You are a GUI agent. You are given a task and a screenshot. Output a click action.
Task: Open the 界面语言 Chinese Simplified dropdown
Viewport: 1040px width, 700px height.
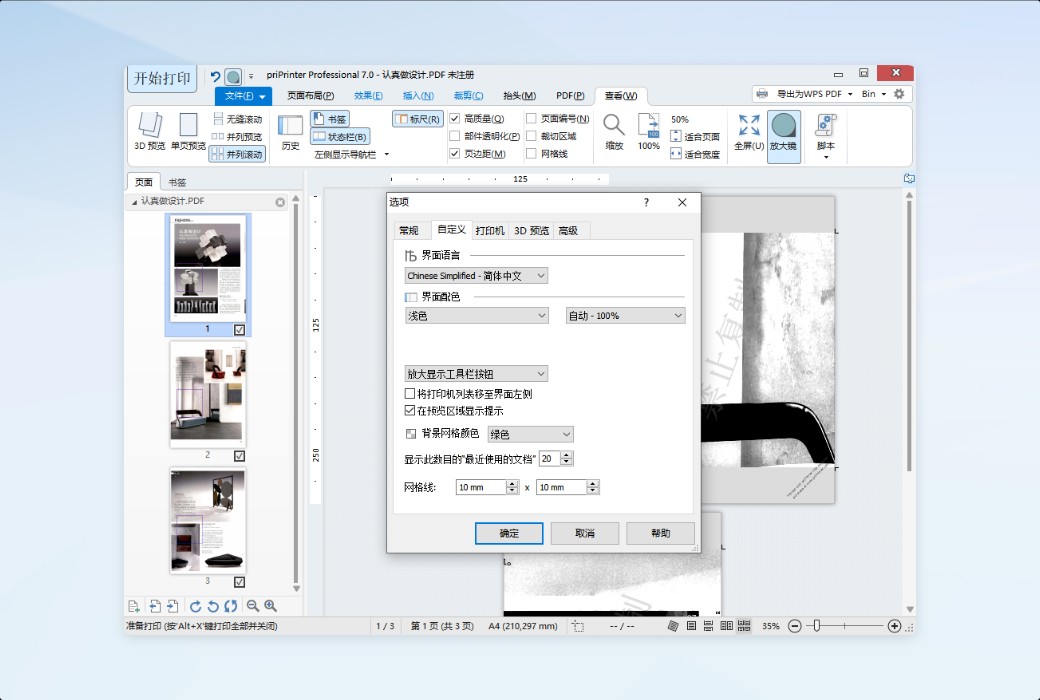coord(476,275)
